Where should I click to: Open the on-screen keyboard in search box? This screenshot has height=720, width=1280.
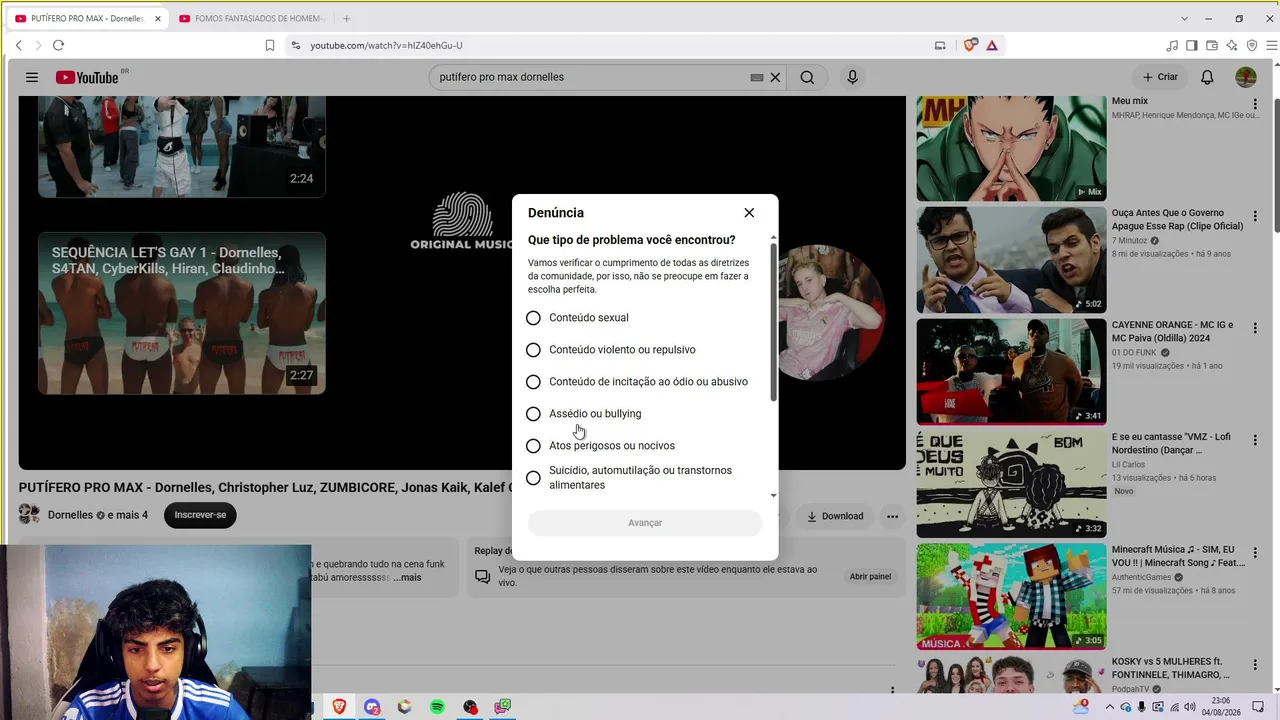(757, 77)
